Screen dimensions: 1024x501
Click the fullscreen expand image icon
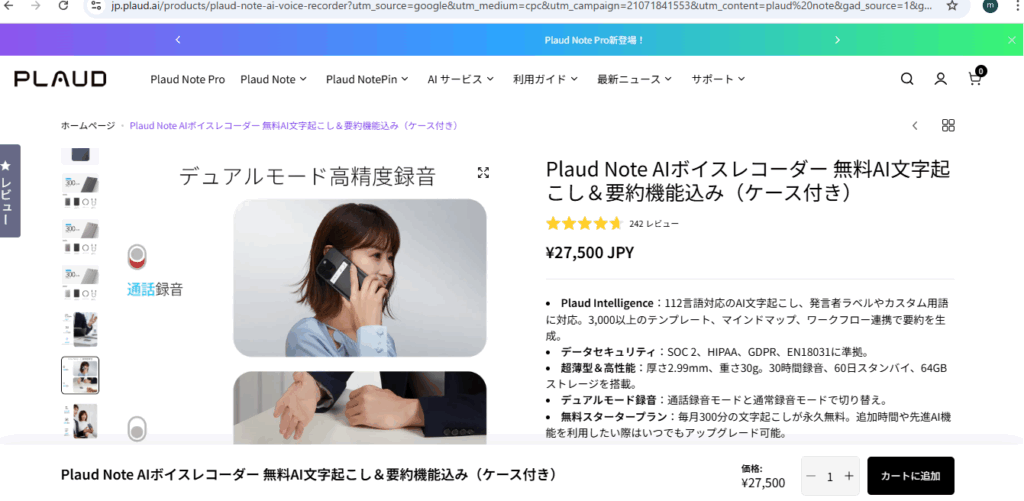483,172
